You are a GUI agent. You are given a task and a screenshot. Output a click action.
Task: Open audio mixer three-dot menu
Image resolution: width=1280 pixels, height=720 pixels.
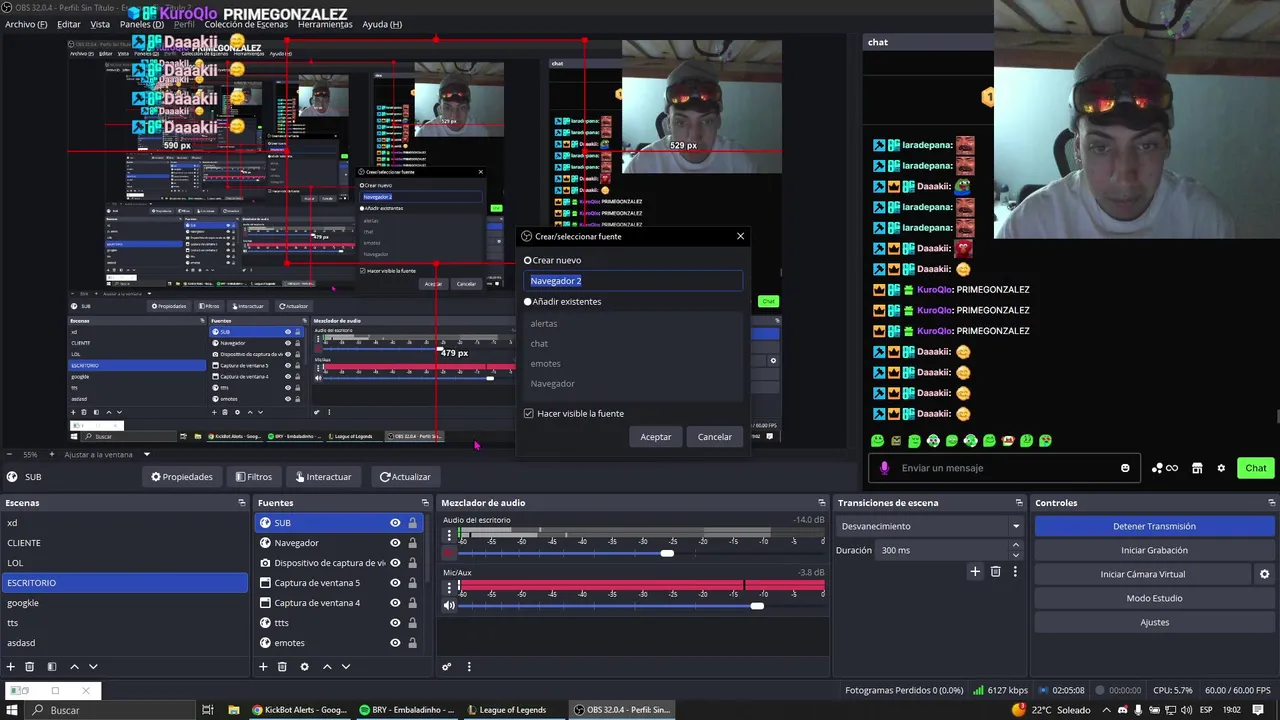tap(468, 667)
